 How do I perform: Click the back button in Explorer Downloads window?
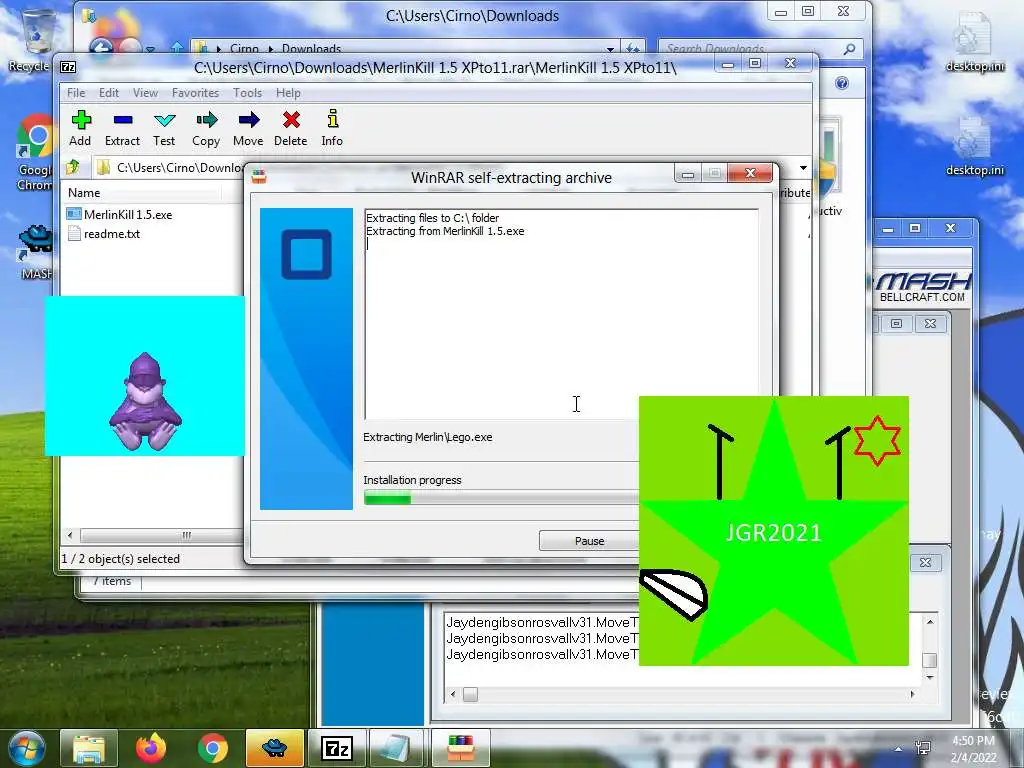click(x=101, y=48)
